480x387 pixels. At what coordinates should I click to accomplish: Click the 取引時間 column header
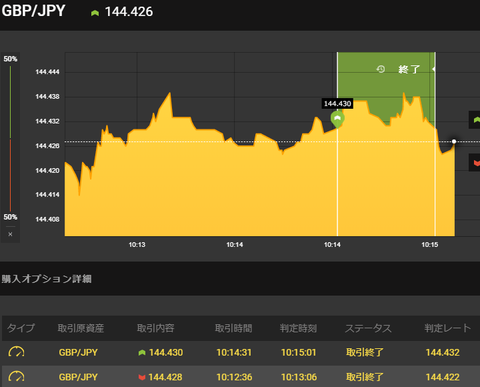point(234,328)
